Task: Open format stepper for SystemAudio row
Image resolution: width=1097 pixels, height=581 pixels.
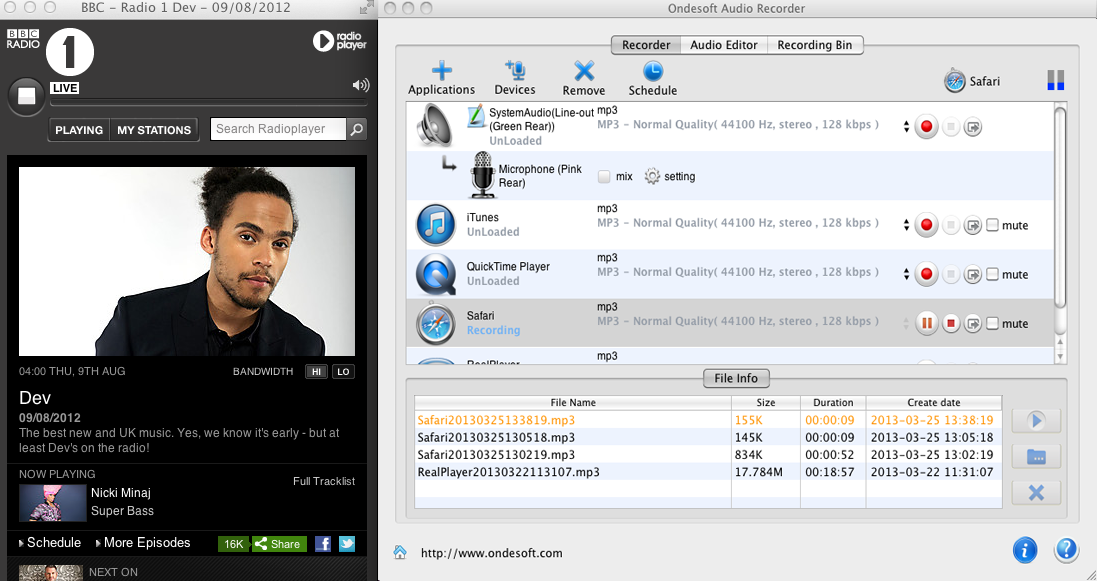Action: click(x=906, y=127)
